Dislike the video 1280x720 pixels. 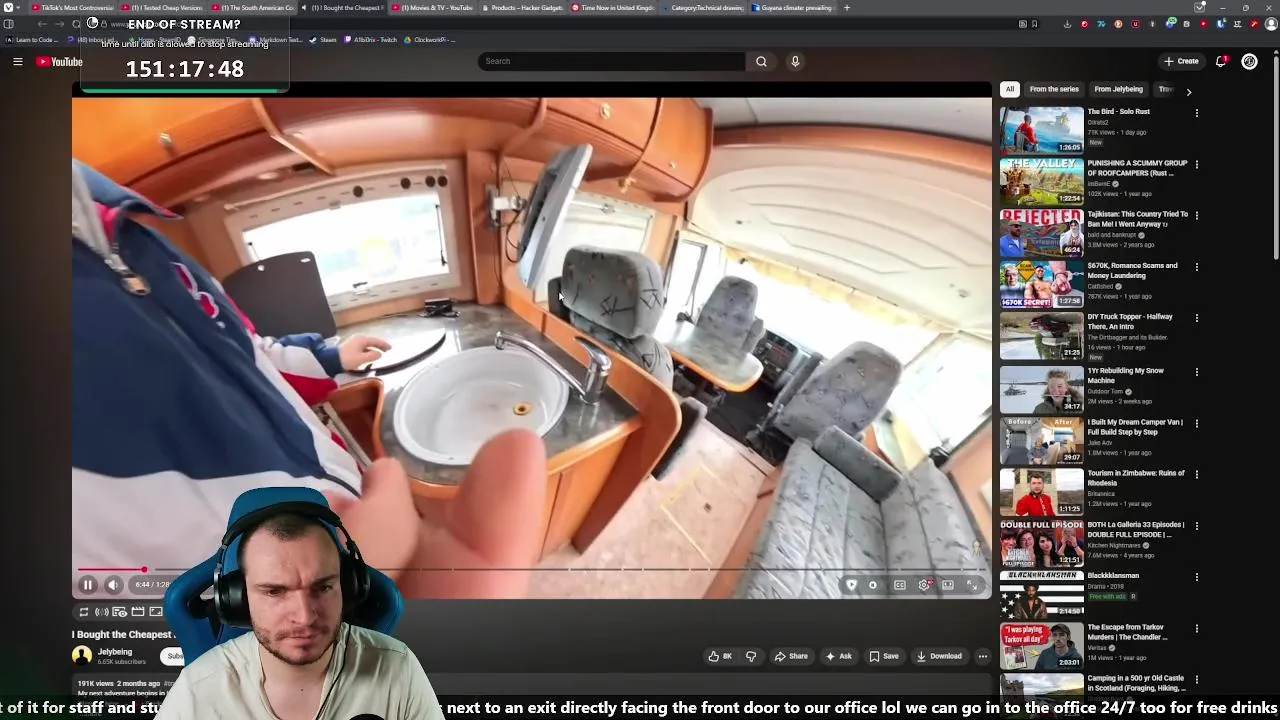click(x=751, y=656)
